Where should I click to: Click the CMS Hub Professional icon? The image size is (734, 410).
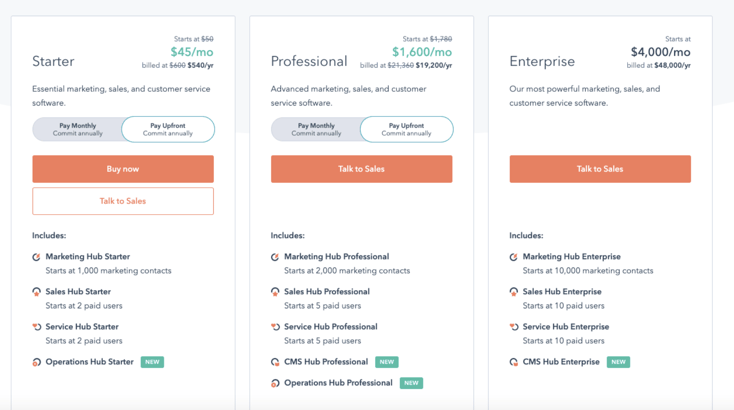click(x=275, y=362)
